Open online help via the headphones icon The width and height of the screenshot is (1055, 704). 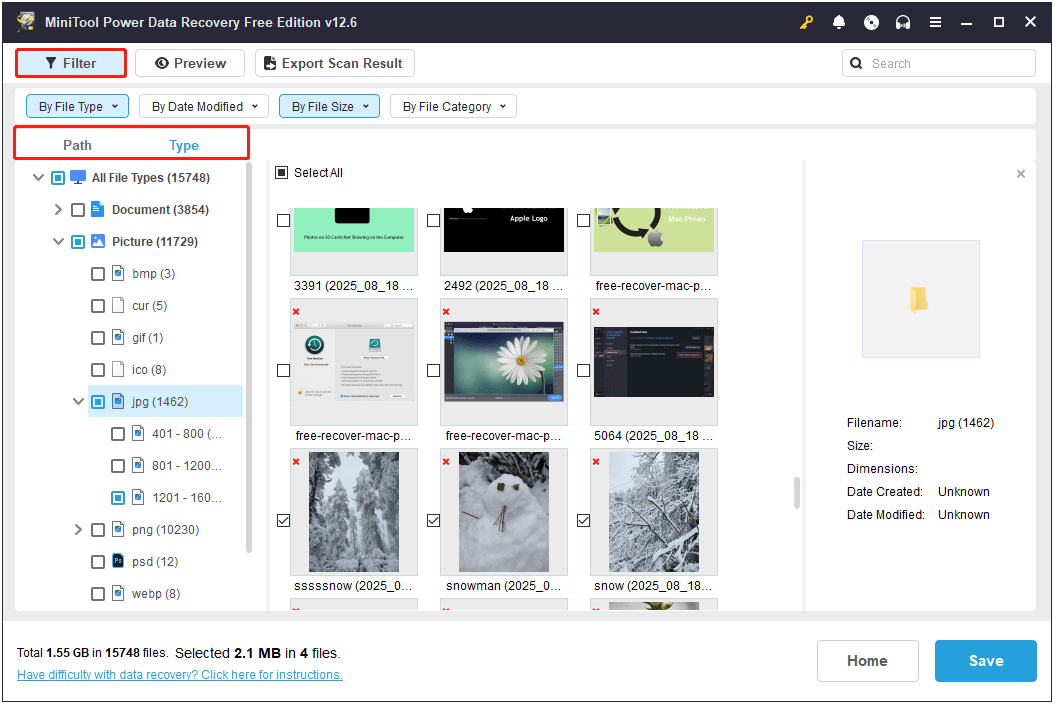click(x=902, y=21)
